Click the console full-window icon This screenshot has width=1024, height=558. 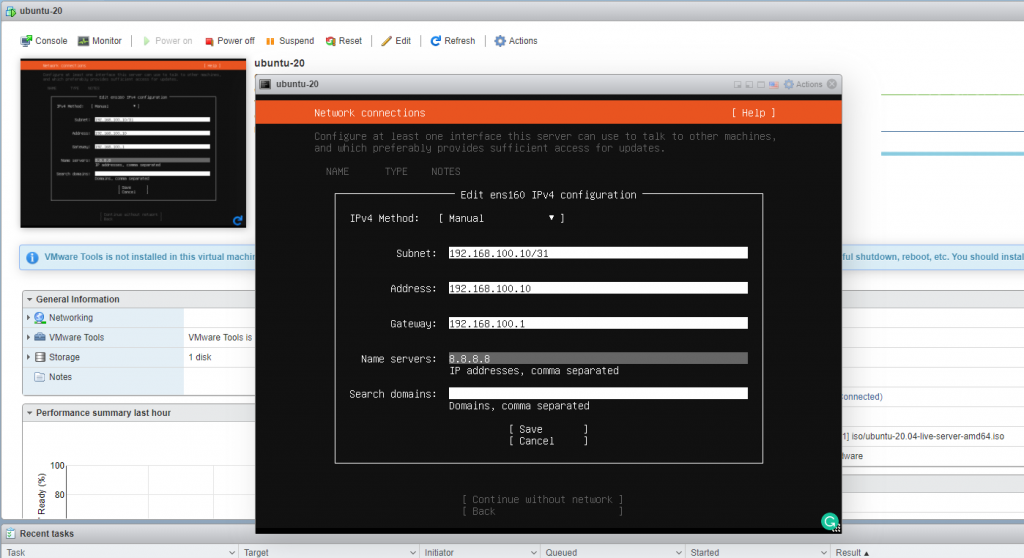[761, 84]
